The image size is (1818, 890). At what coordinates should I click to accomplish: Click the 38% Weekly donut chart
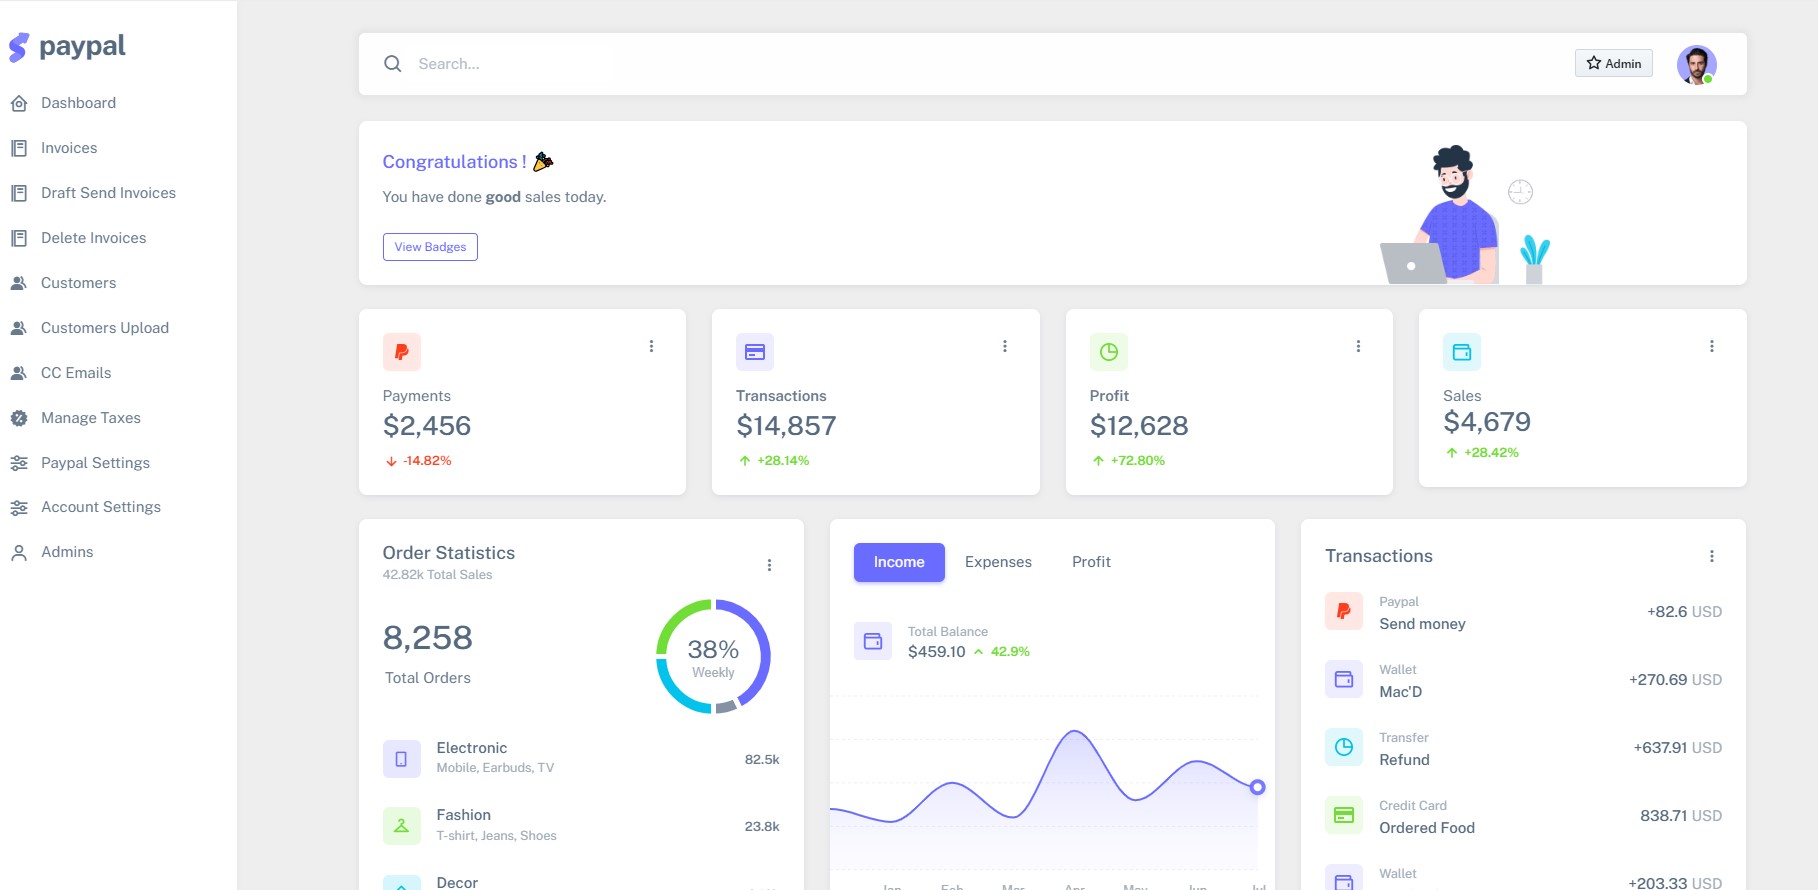[713, 657]
